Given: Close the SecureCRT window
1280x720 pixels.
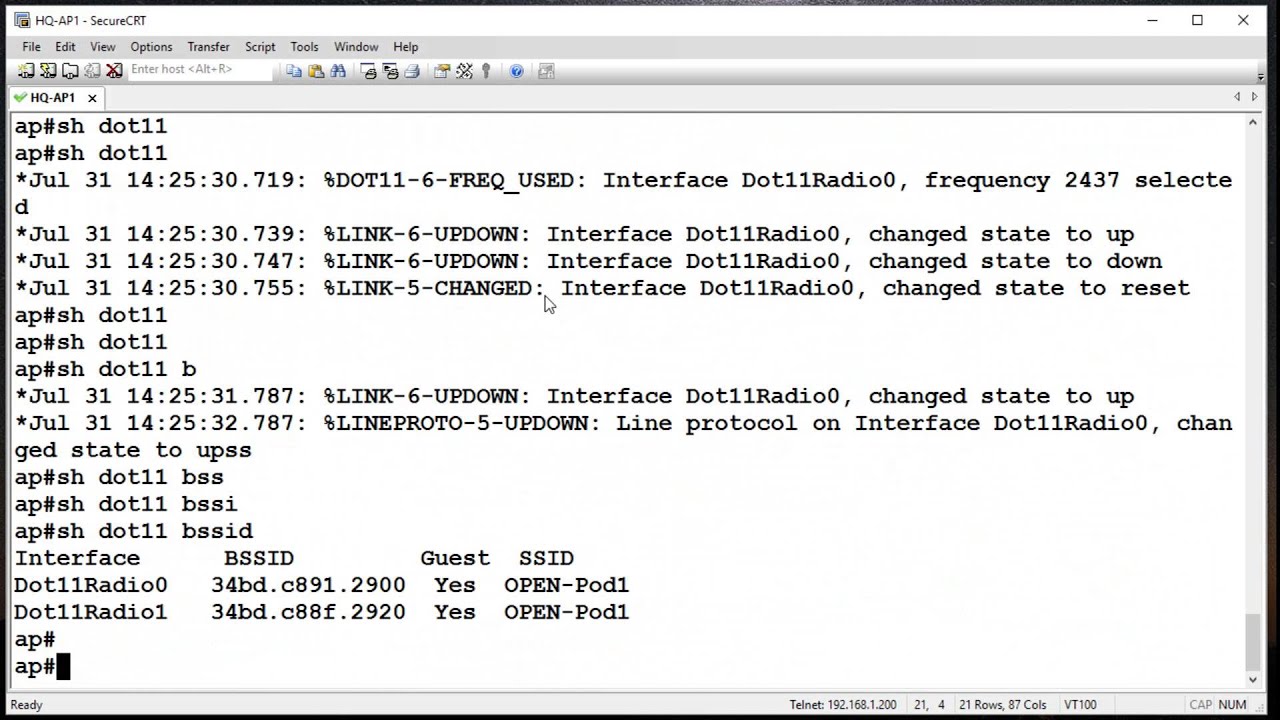Looking at the screenshot, I should pos(1243,20).
